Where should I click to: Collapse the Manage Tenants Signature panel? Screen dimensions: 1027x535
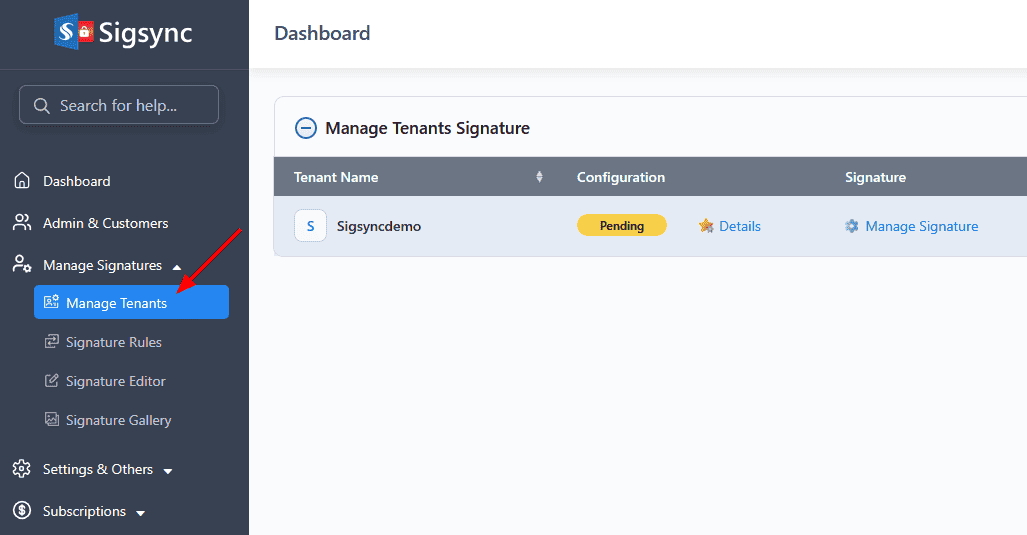tap(305, 128)
